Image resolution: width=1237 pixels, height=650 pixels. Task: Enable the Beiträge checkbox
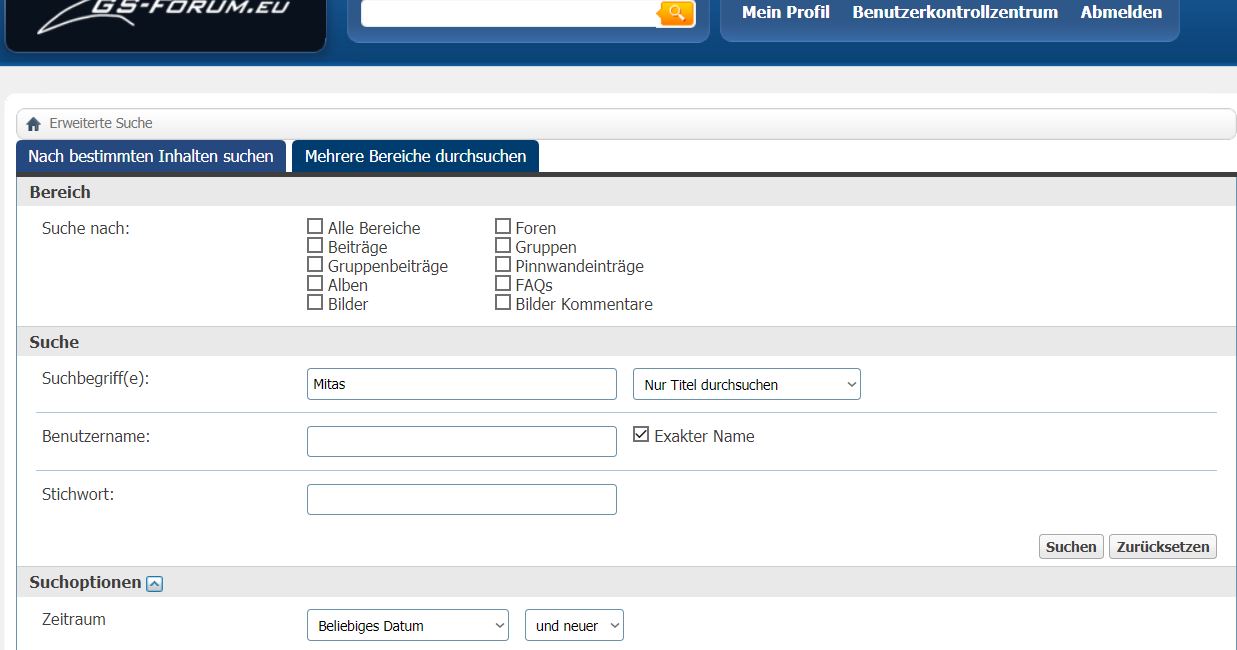[315, 246]
